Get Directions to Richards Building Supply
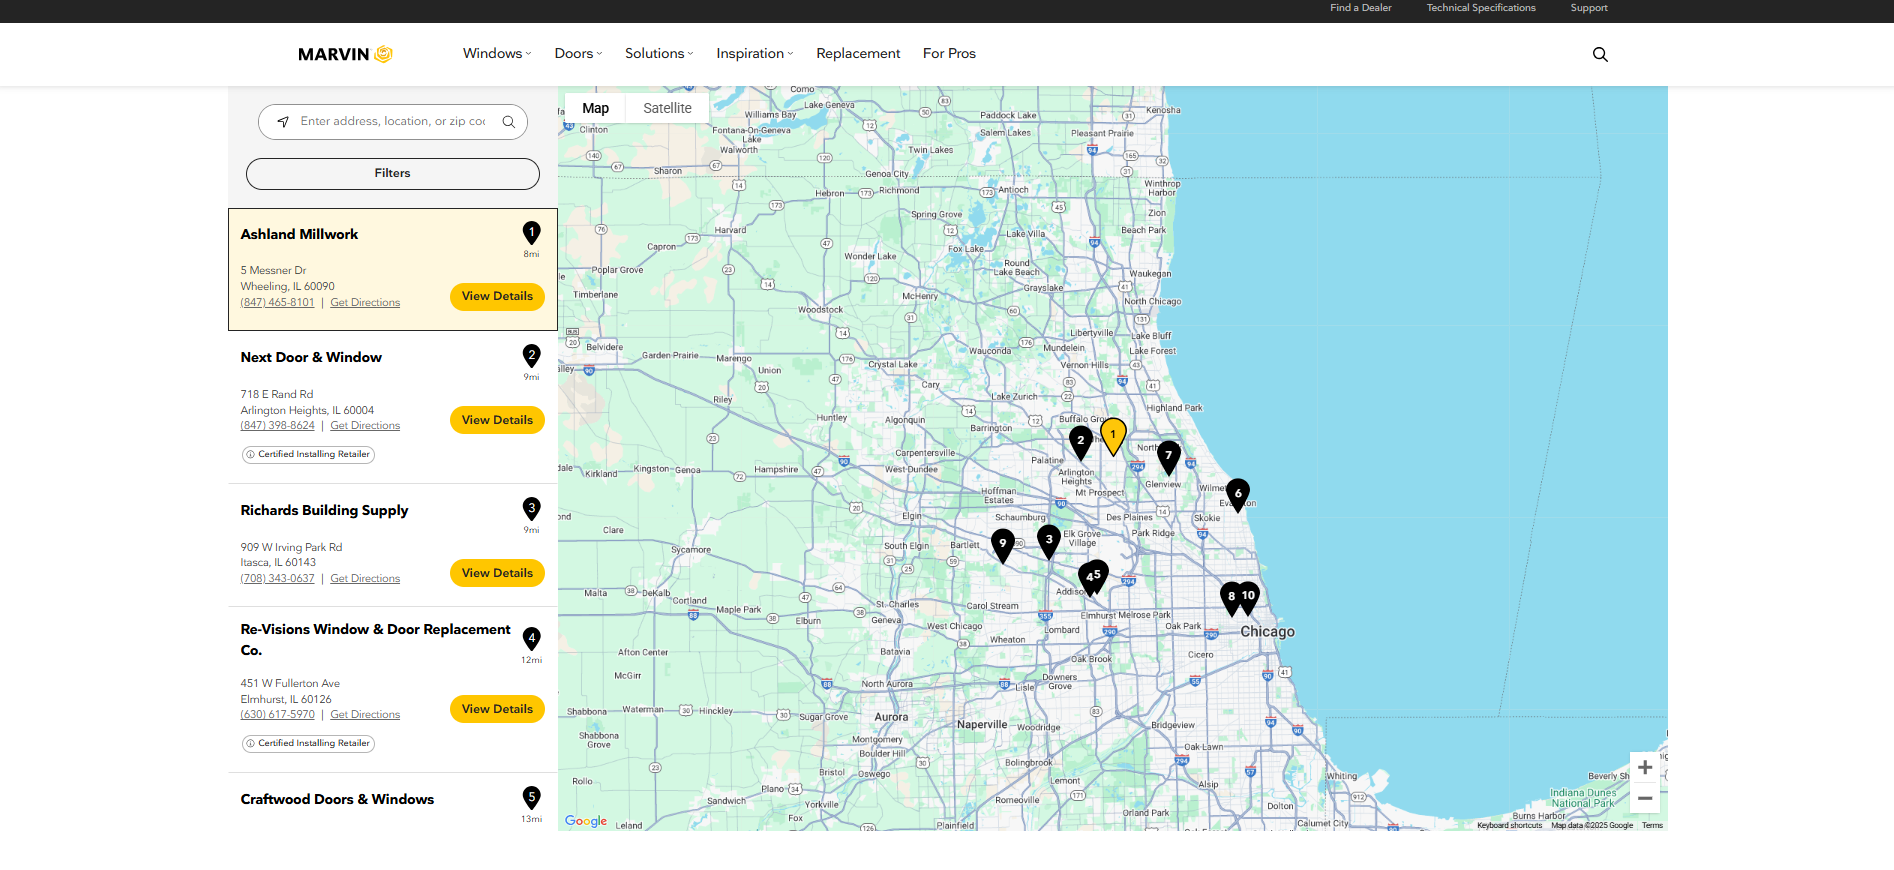This screenshot has height=870, width=1894. click(x=365, y=579)
